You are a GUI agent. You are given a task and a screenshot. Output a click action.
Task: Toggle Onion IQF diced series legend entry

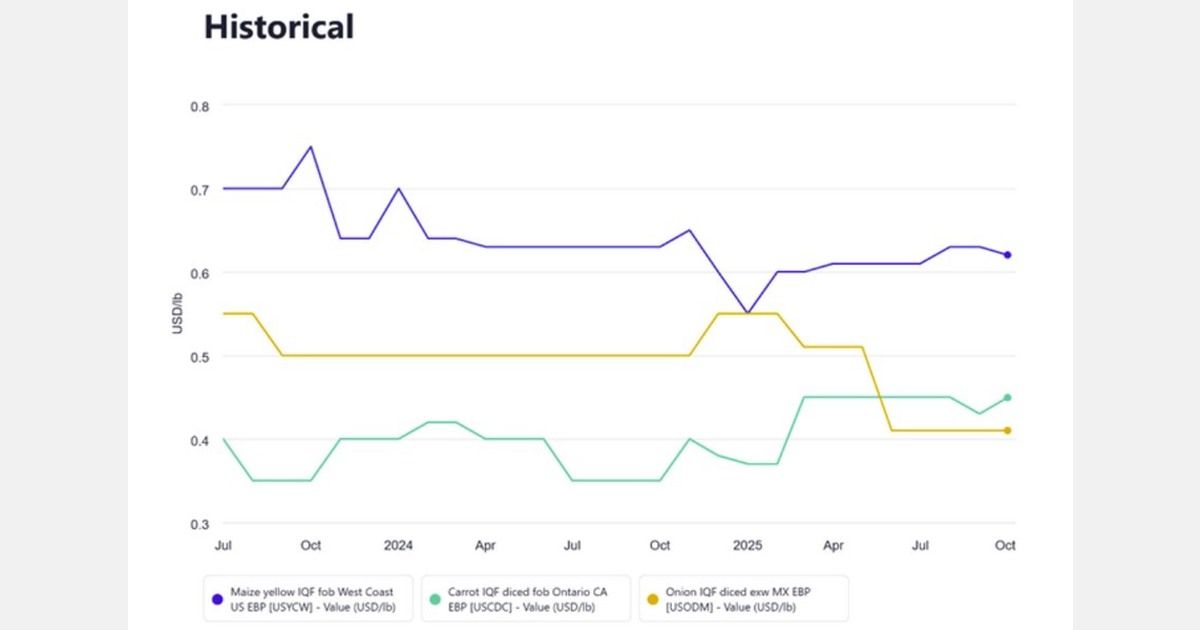pyautogui.click(x=745, y=599)
